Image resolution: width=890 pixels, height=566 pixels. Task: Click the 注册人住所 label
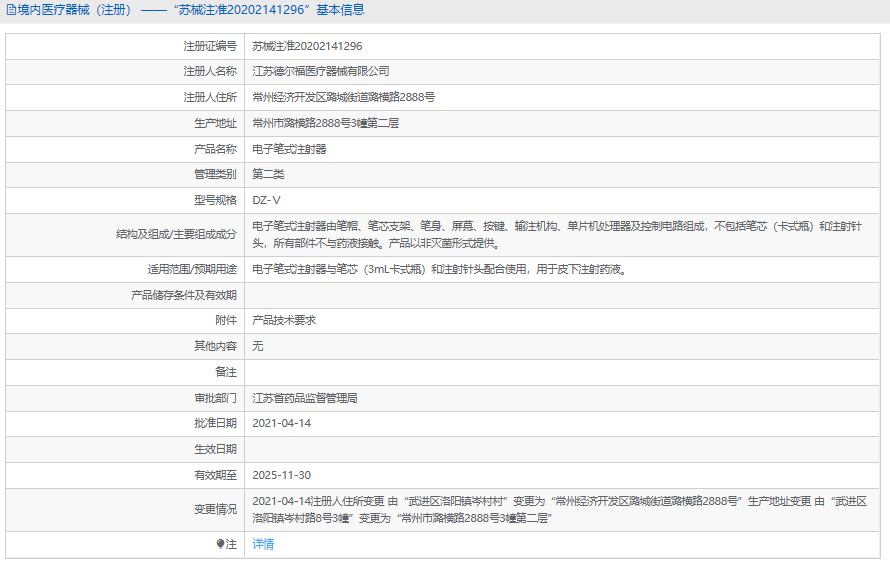210,97
